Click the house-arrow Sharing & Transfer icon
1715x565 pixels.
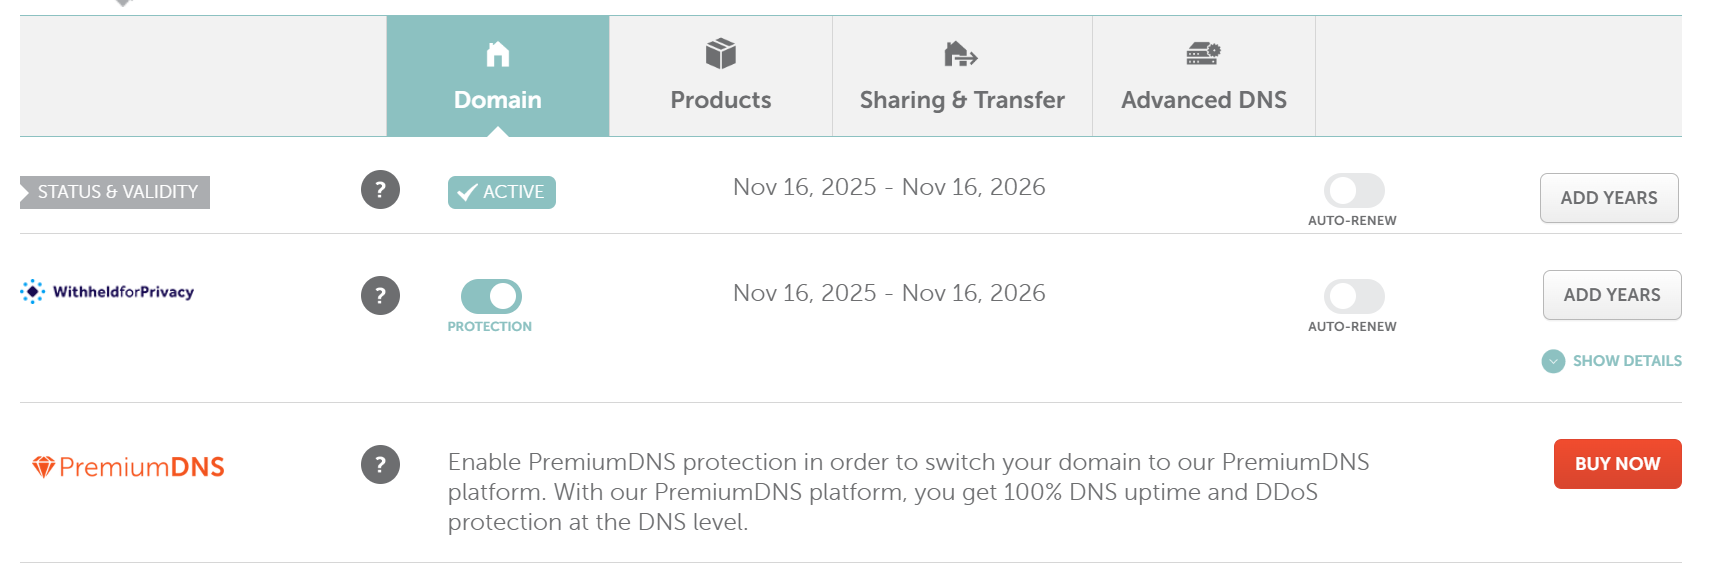click(961, 54)
